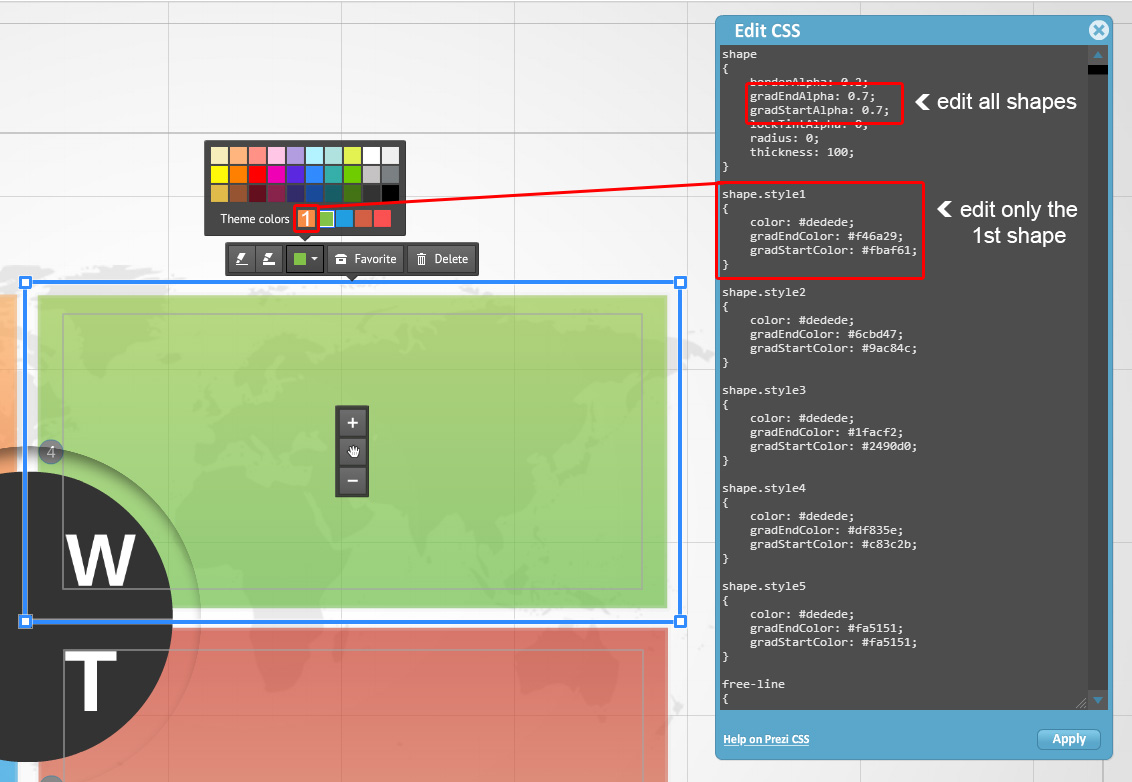1132x782 pixels.
Task: Pick the blue theme color swatch
Action: tap(345, 218)
